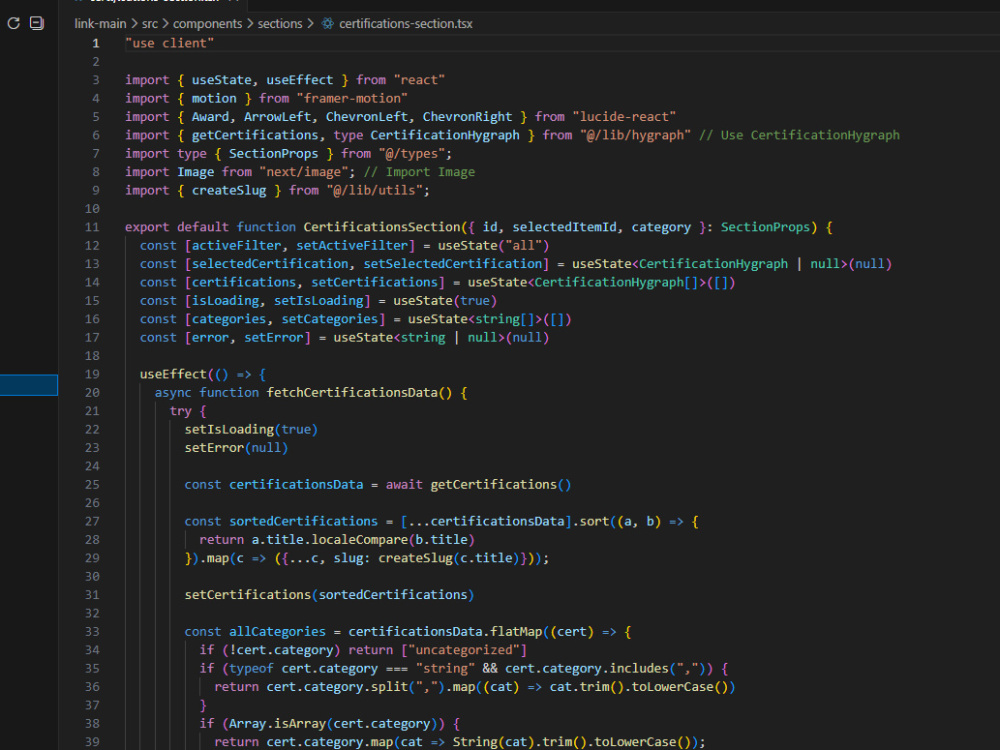Click the await keyword on line 25
This screenshot has width=1000, height=750.
coord(404,485)
